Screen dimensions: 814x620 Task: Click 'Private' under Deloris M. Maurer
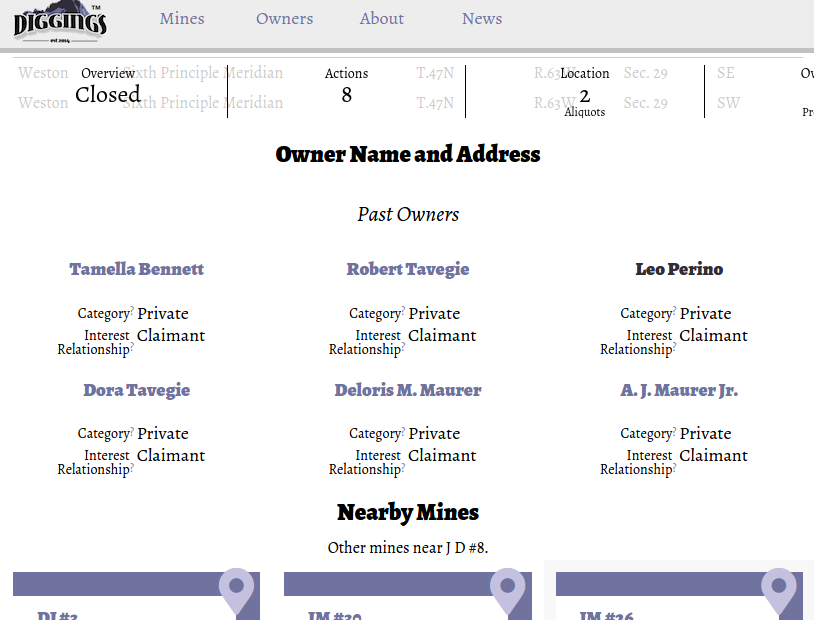(435, 434)
